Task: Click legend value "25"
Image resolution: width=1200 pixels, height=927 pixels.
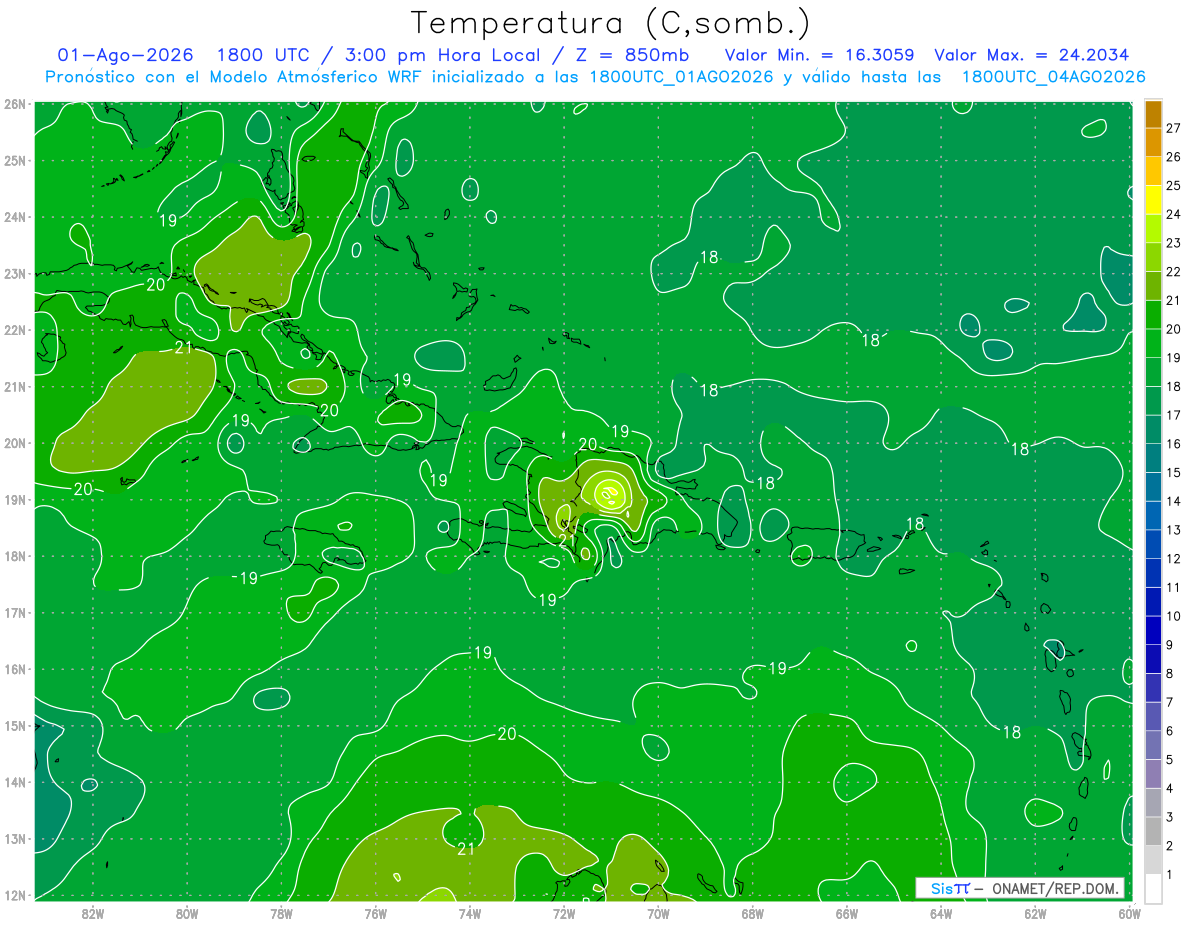Action: click(x=1173, y=185)
